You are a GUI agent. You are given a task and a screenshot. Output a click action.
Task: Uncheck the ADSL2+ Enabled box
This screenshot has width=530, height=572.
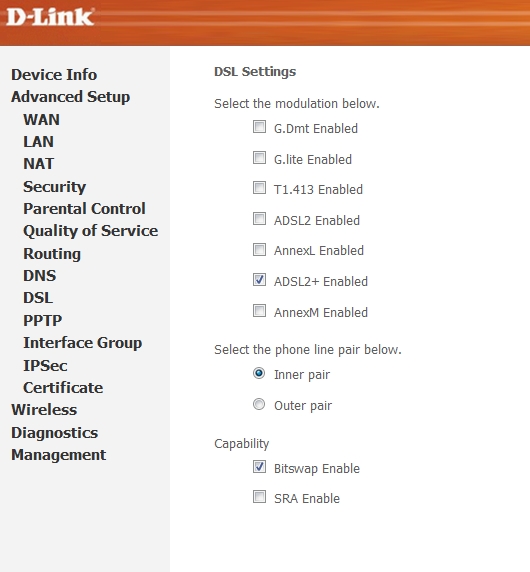click(259, 280)
